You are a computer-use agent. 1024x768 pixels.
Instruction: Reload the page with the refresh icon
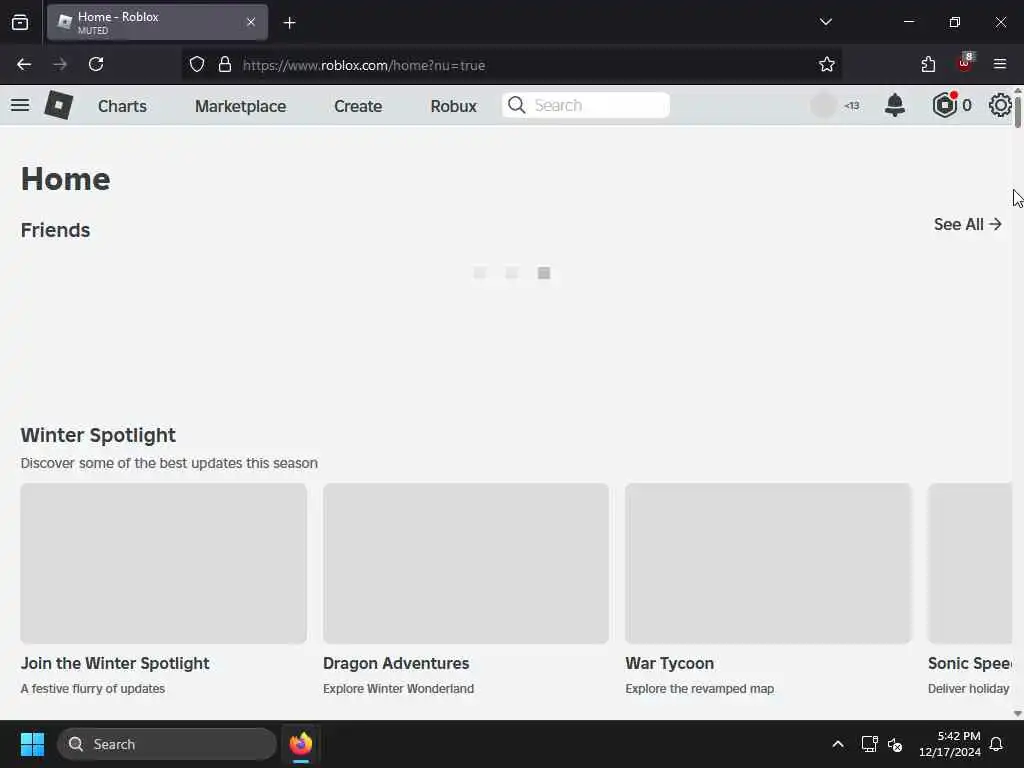[x=96, y=65]
